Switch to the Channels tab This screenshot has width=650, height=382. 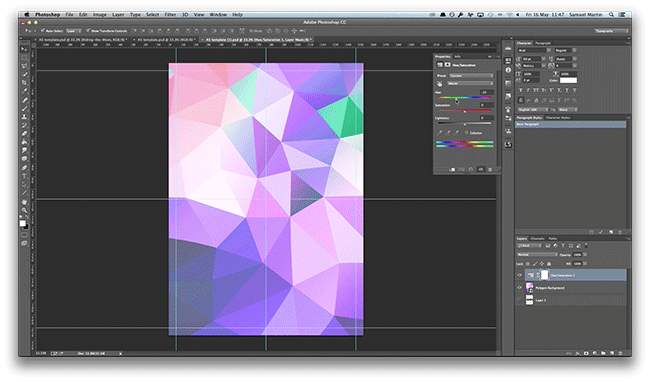tap(537, 239)
